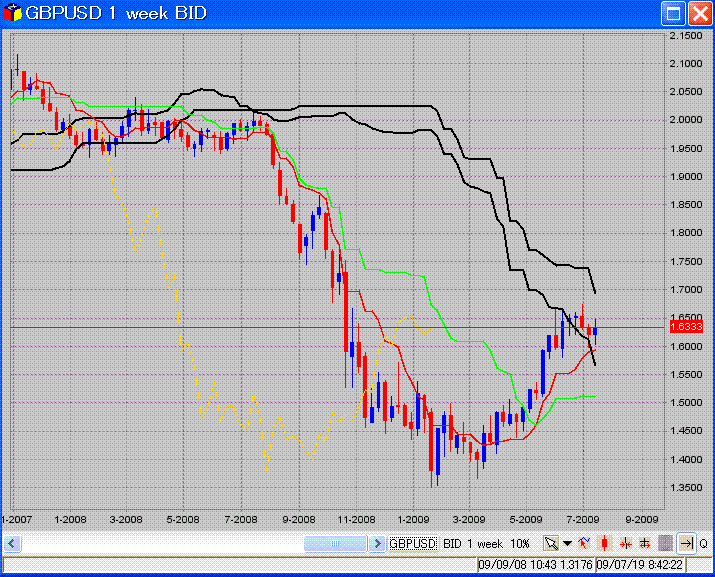Click the 1.7000 price axis label
The height and width of the screenshot is (577, 715).
click(686, 290)
